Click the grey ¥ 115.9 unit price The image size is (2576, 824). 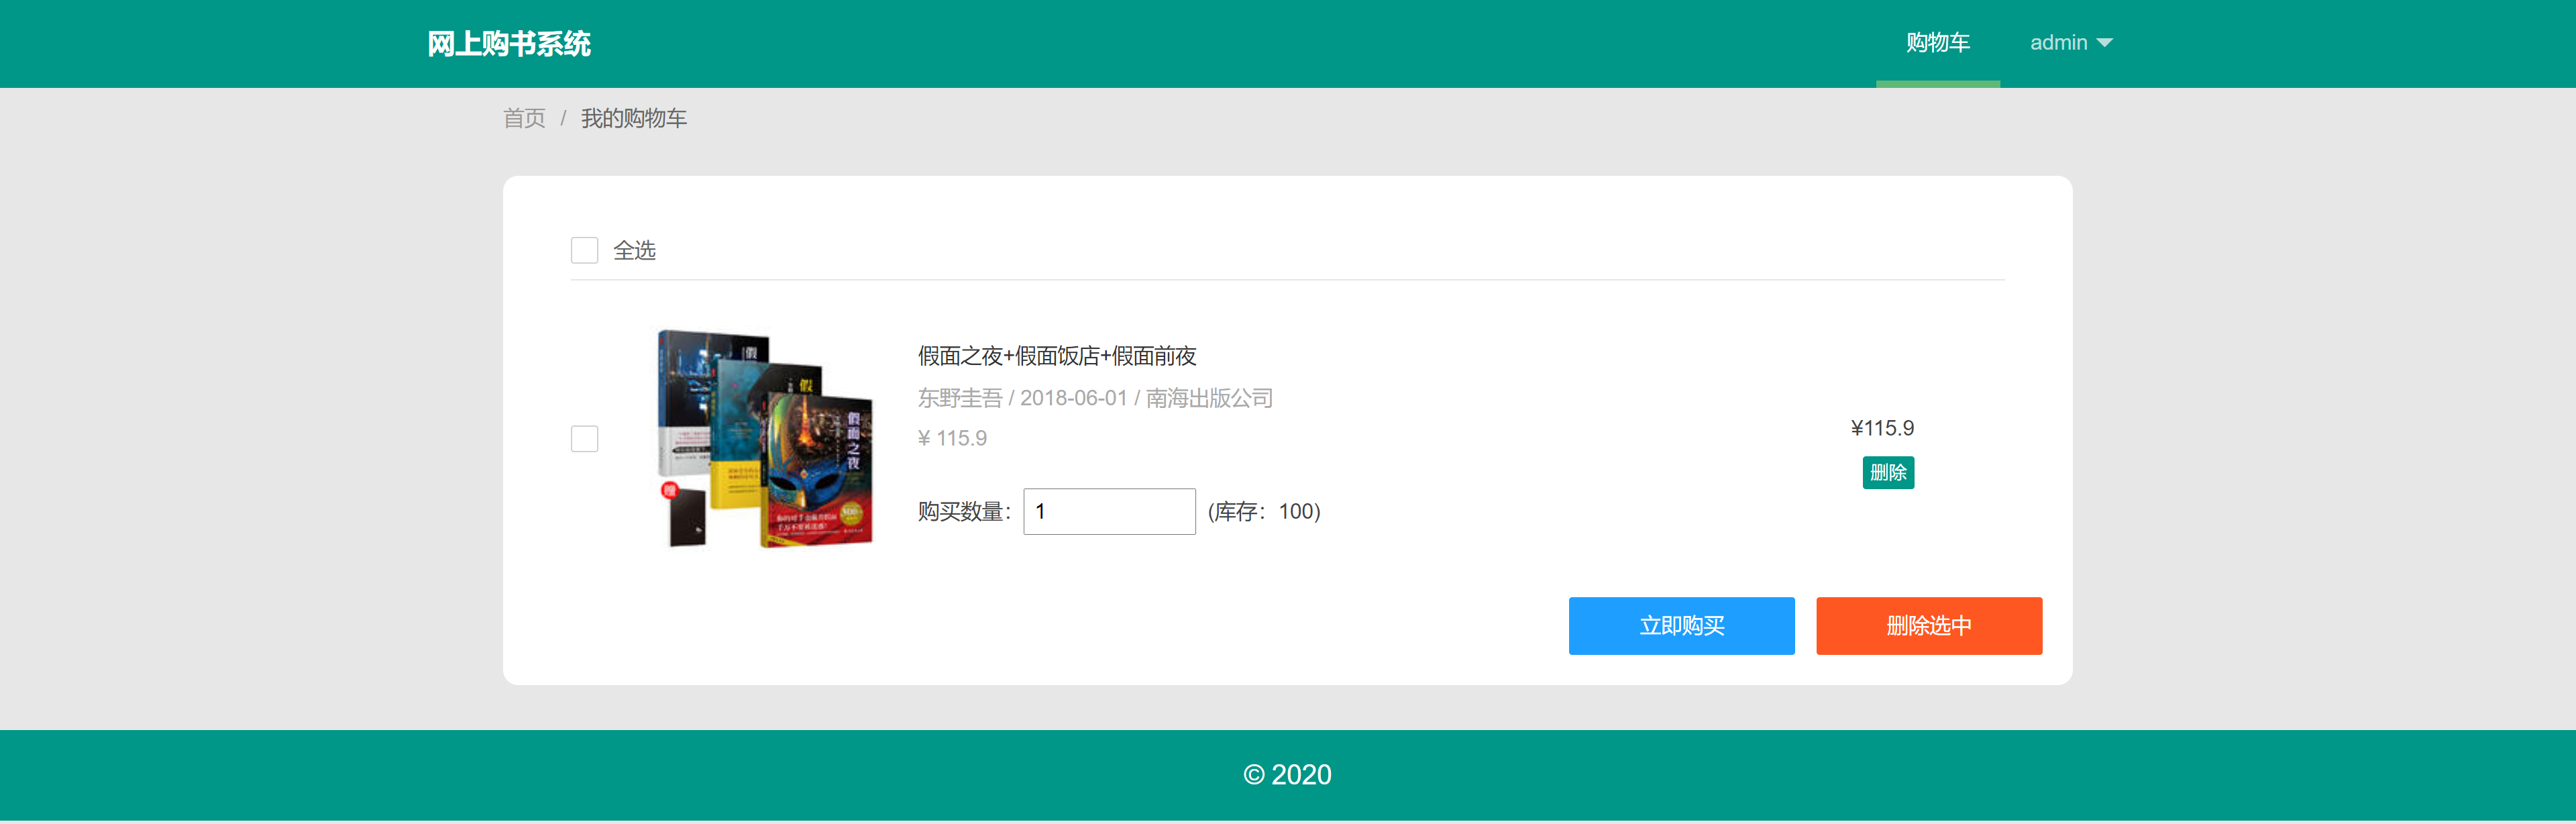[952, 439]
